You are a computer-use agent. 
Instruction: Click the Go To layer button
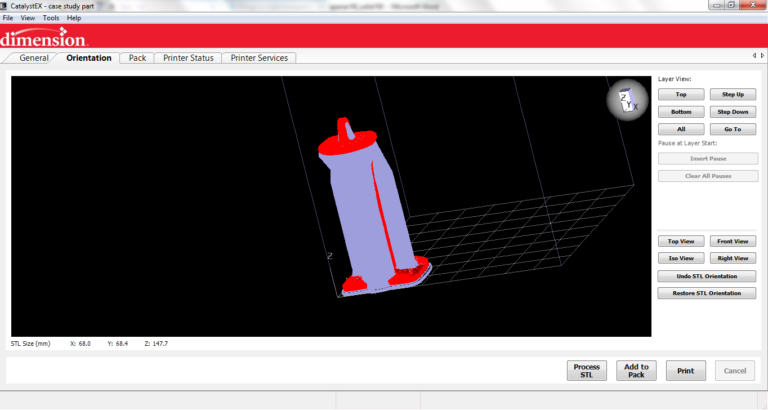[x=733, y=129]
